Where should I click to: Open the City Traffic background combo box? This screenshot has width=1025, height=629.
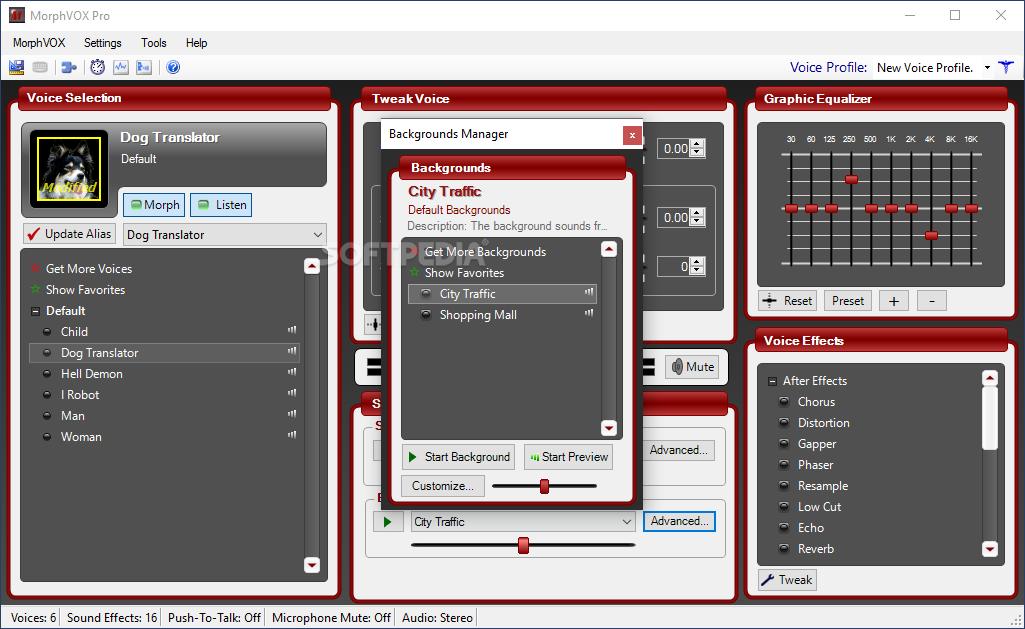(x=523, y=522)
